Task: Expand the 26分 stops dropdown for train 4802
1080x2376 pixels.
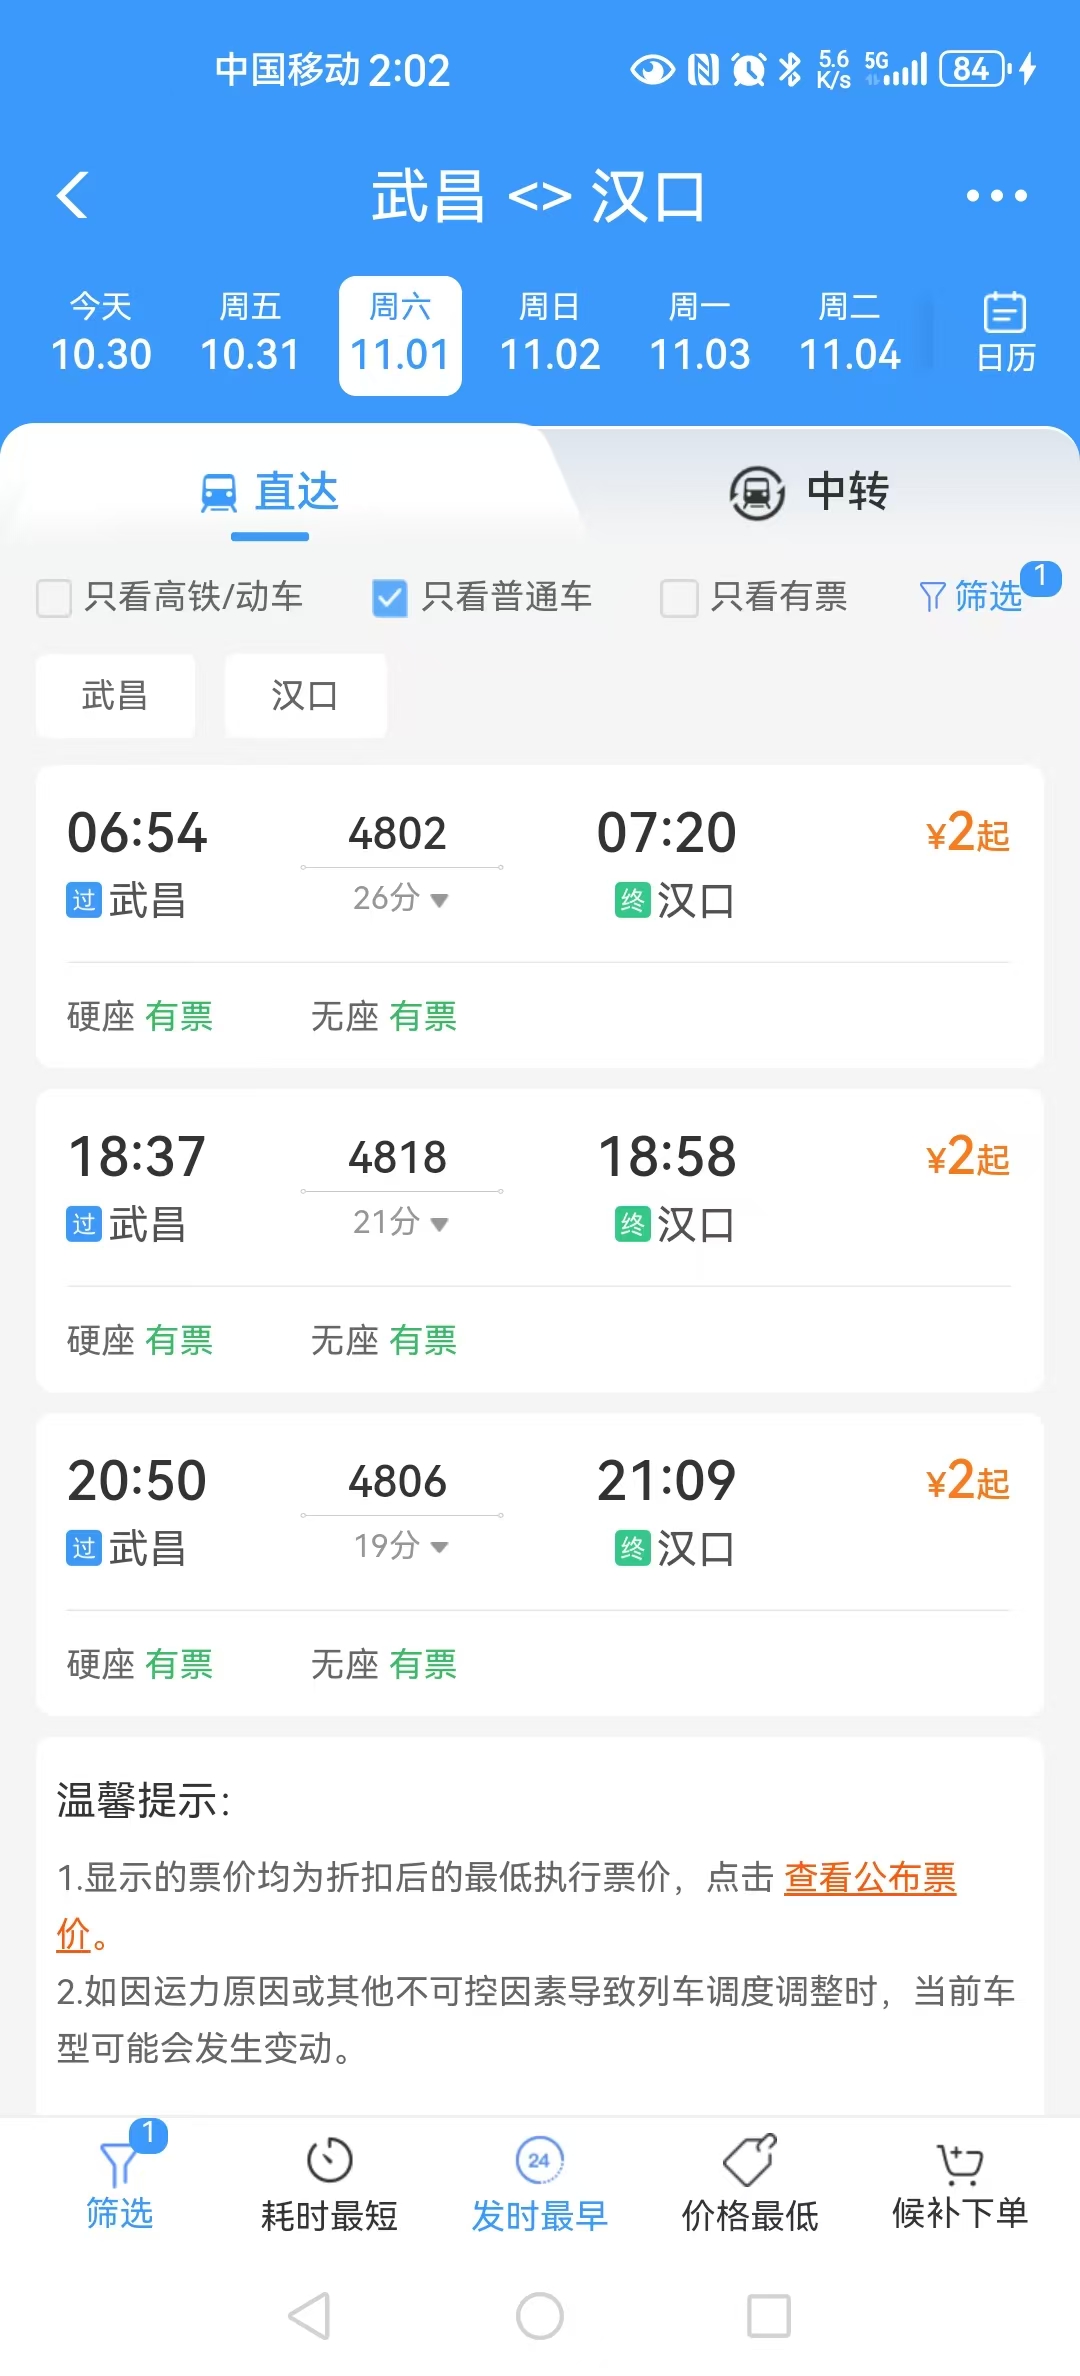Action: point(400,898)
